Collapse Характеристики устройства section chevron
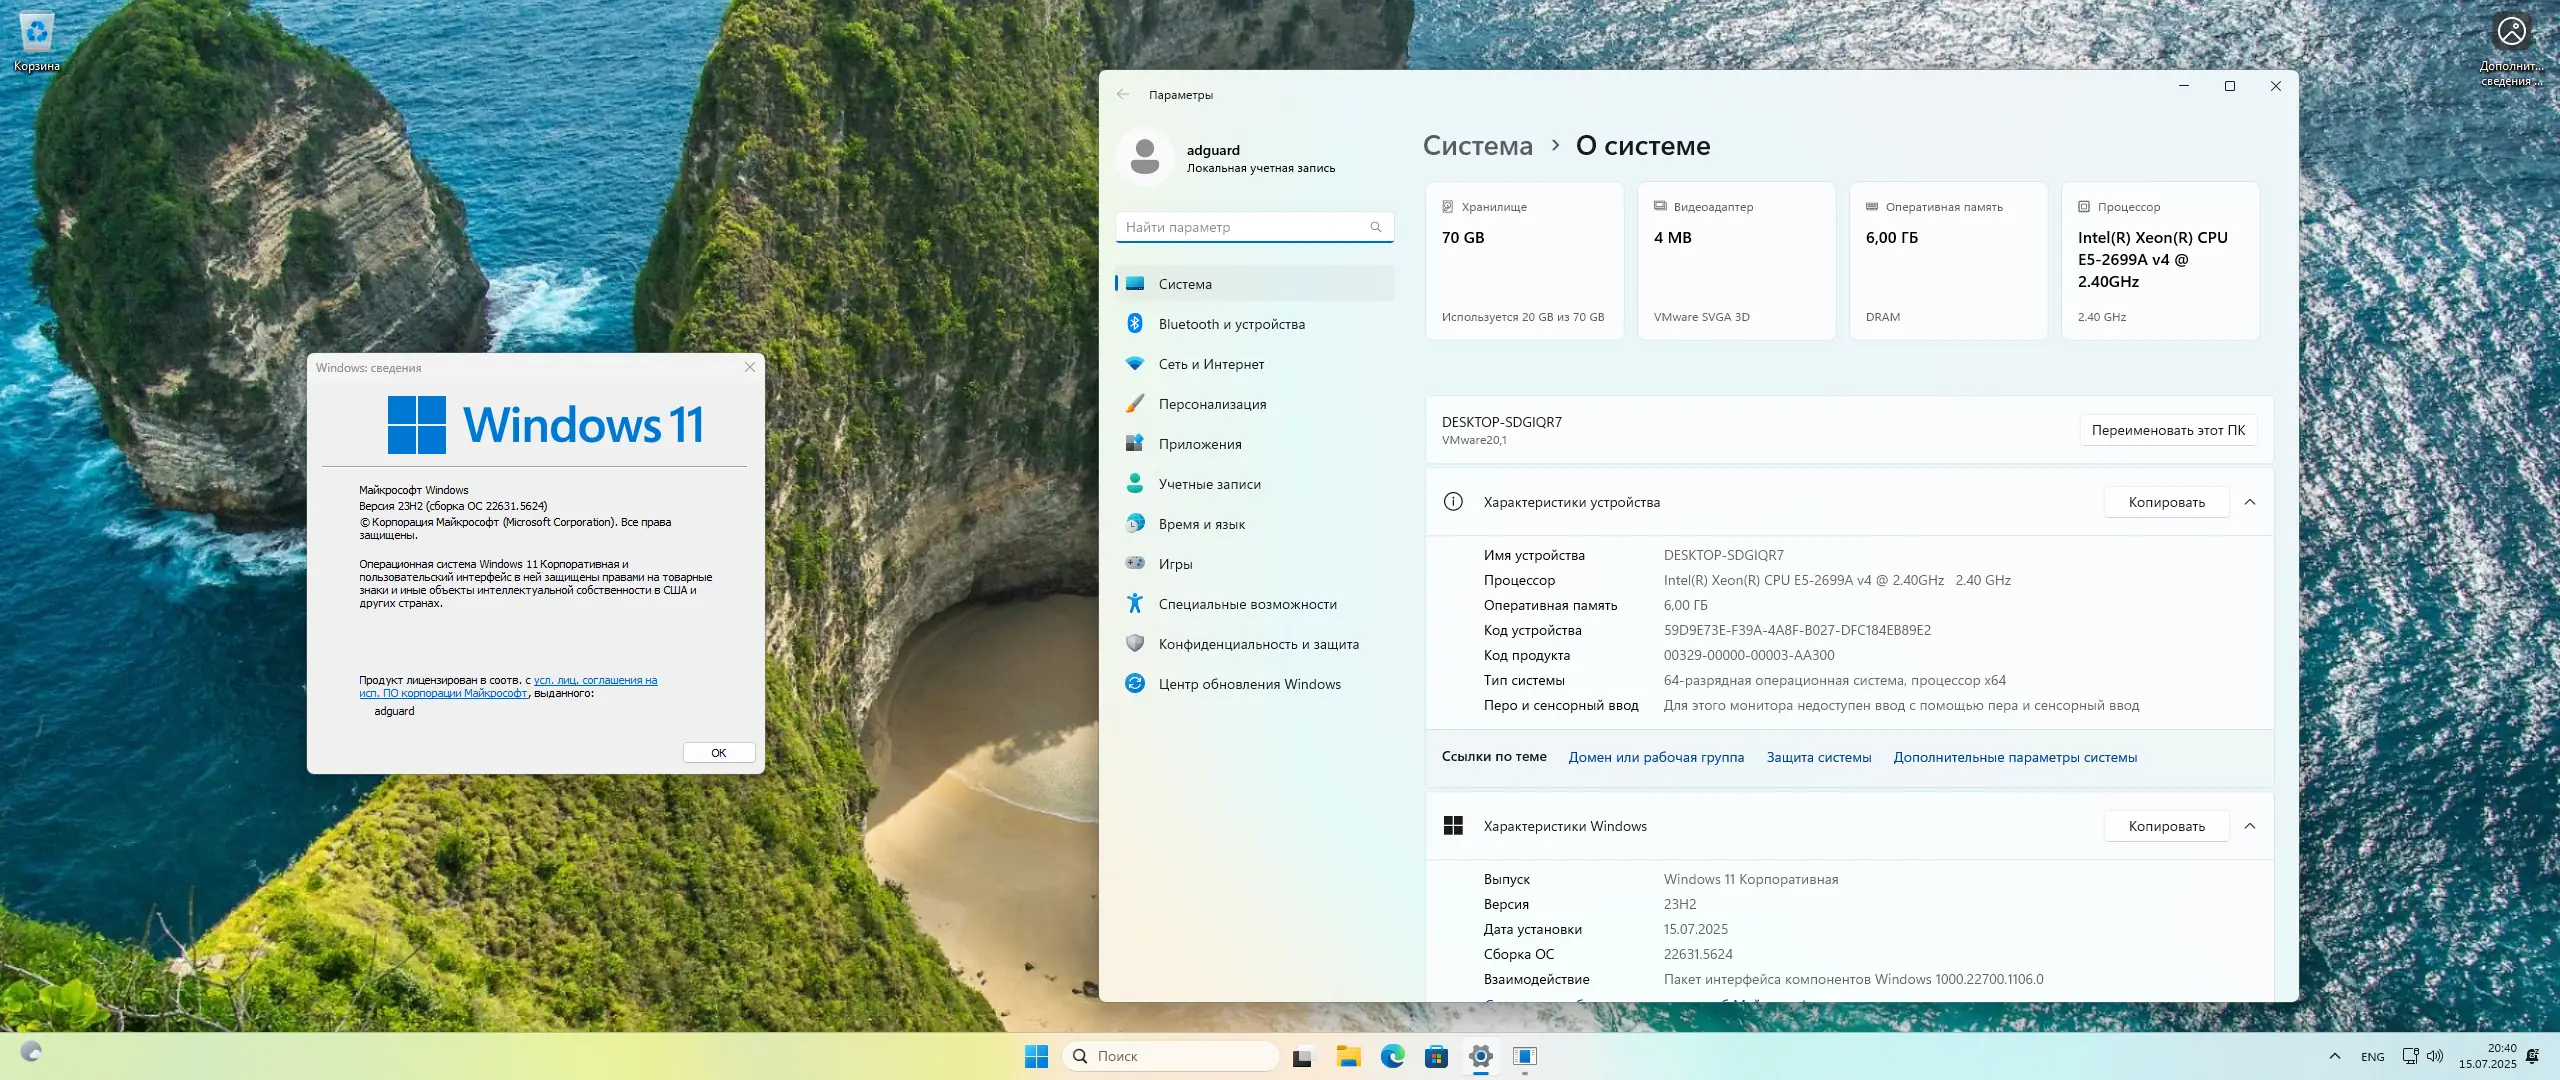The width and height of the screenshot is (2560, 1080). point(2250,502)
